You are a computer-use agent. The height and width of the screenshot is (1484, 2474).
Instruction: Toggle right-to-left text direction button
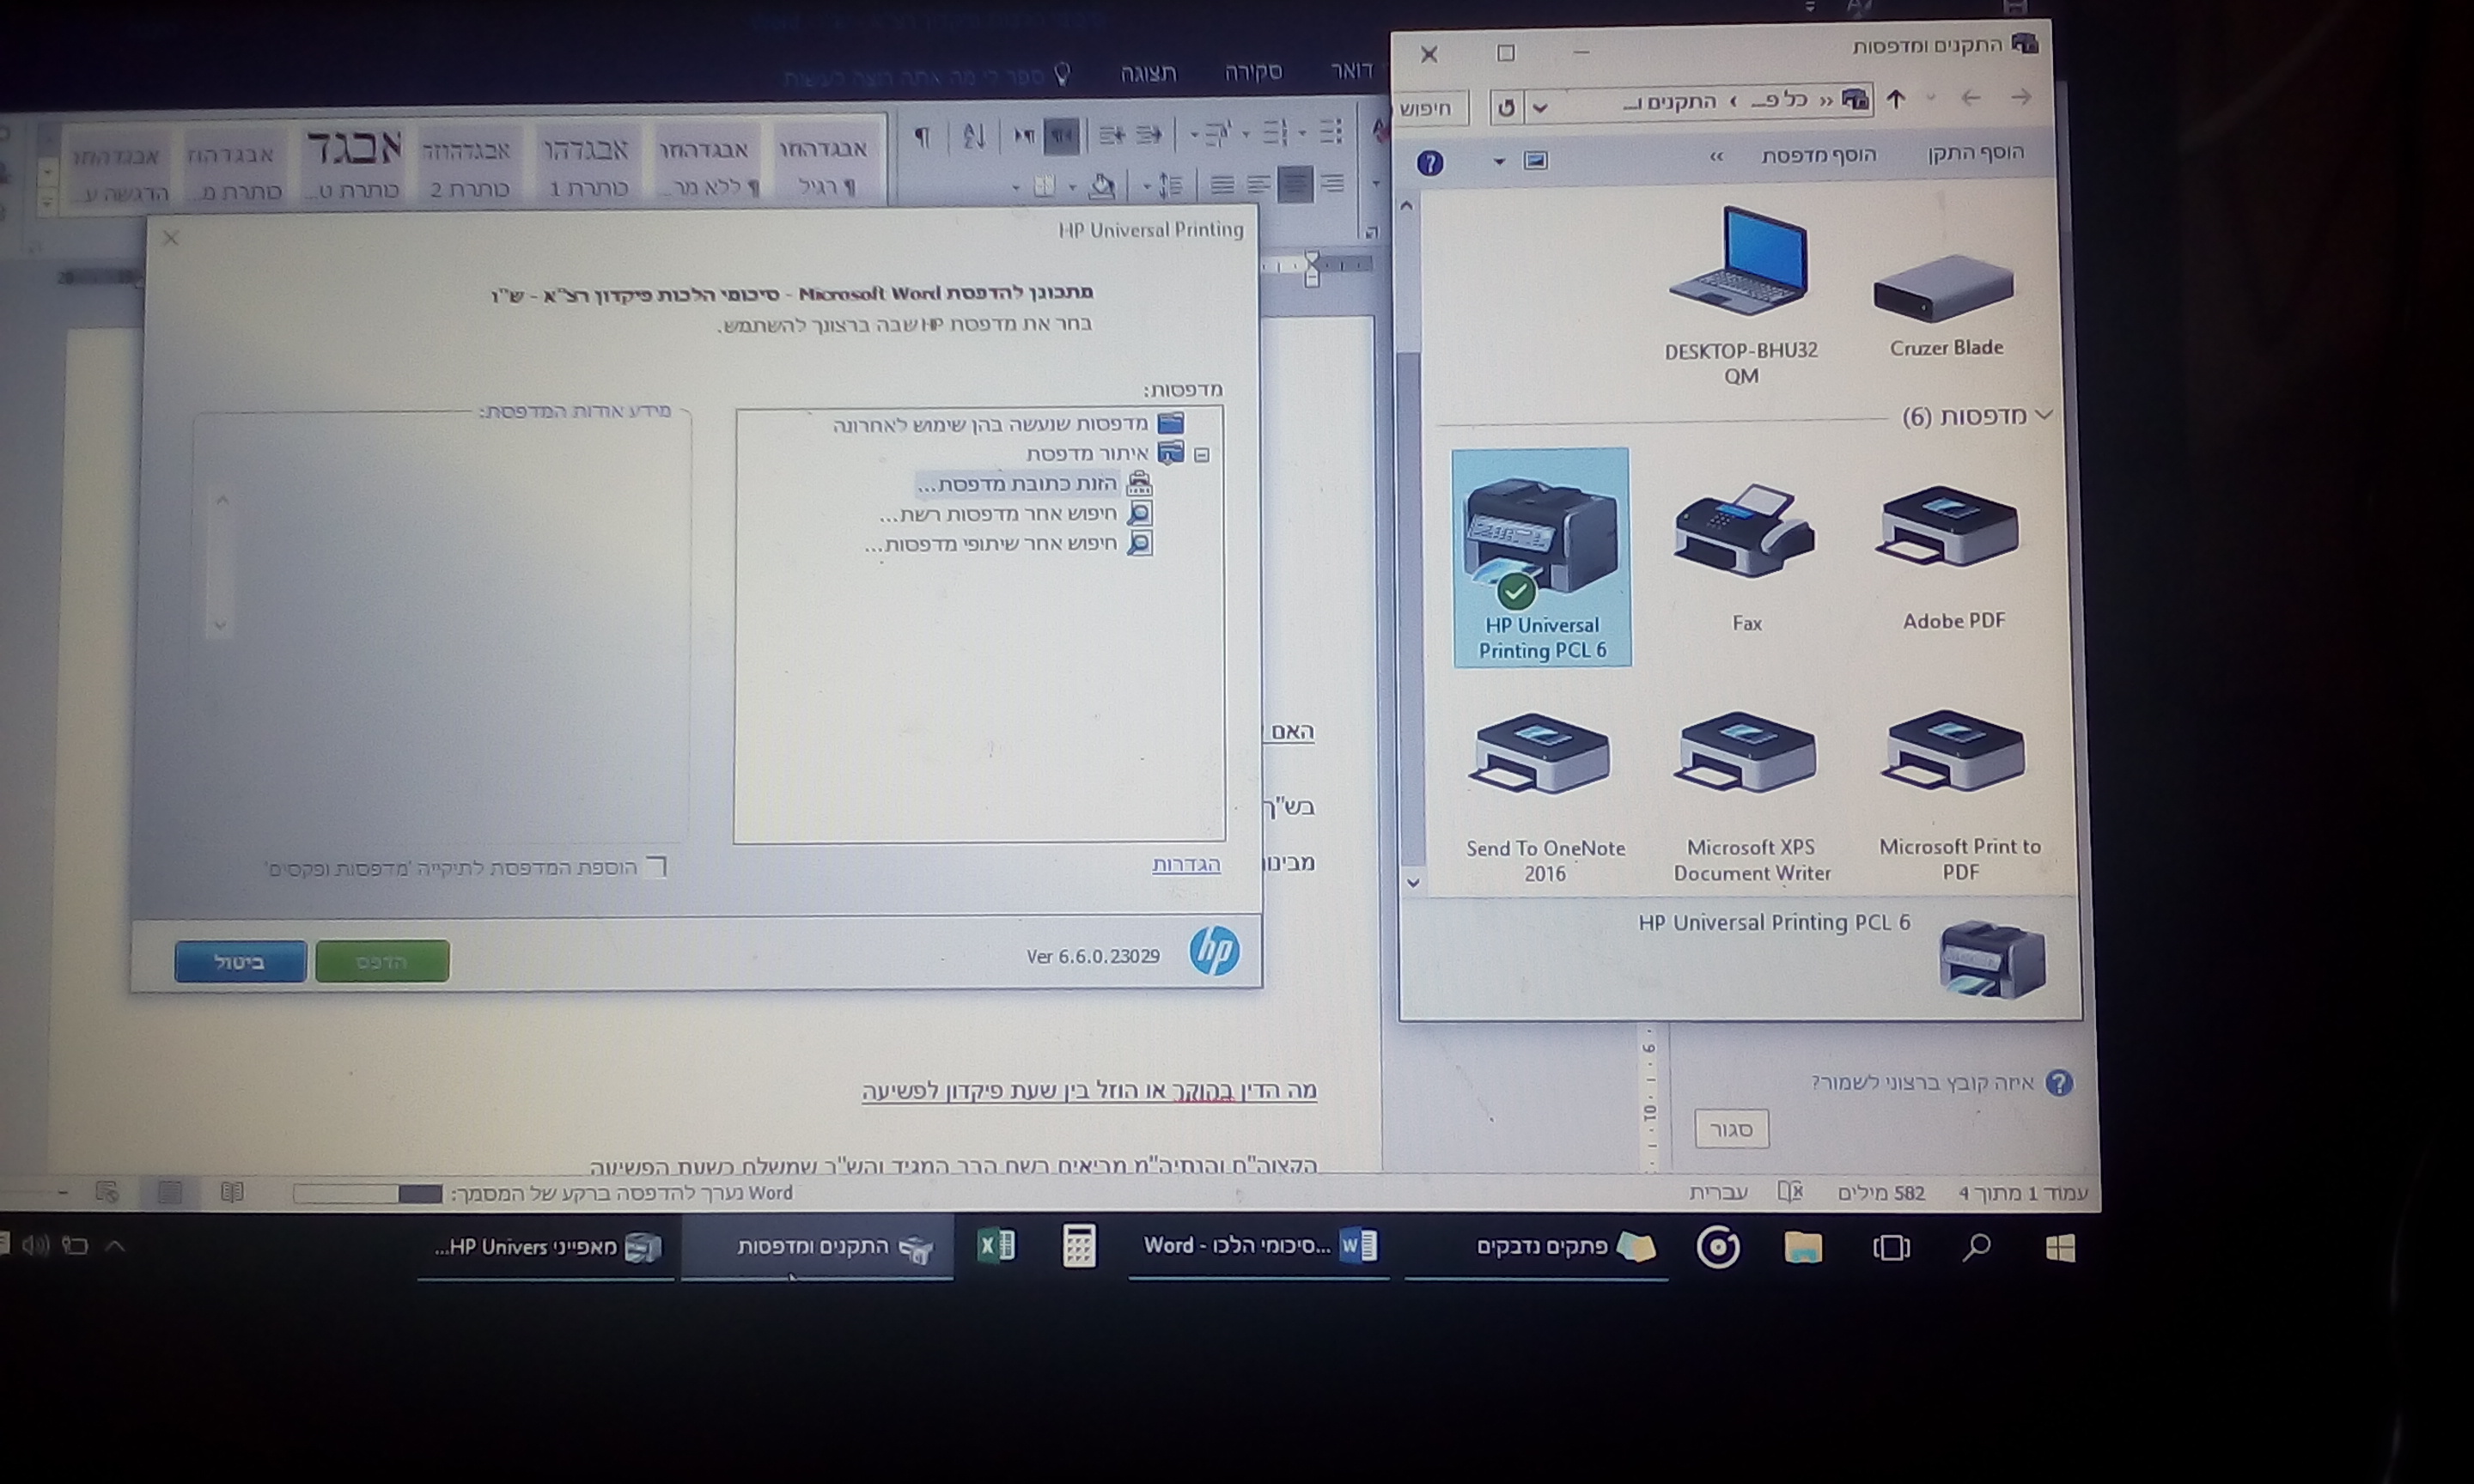tap(1061, 136)
